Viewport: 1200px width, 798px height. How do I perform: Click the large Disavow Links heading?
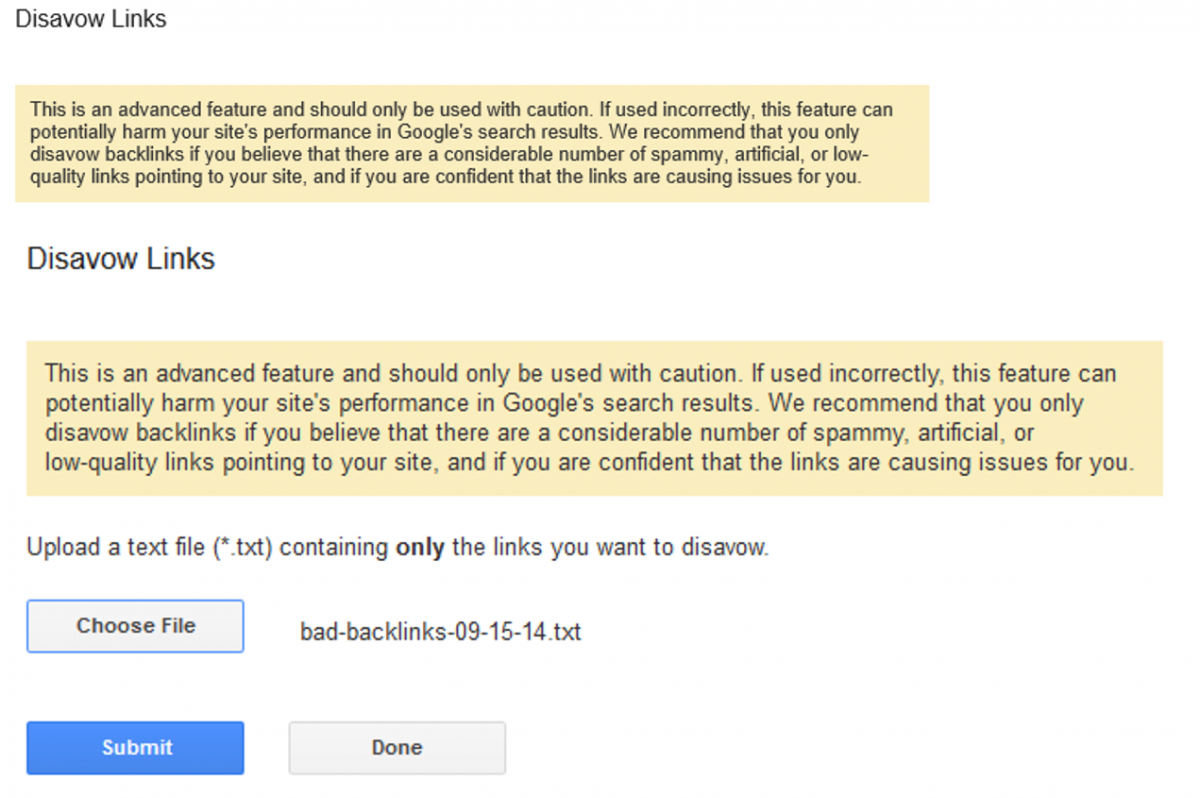pos(121,259)
